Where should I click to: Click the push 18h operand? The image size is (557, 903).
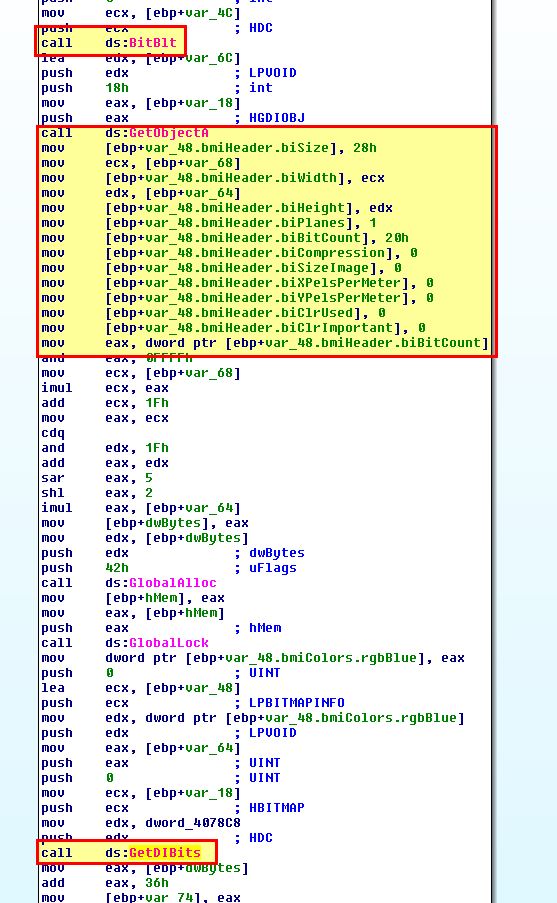tap(117, 88)
